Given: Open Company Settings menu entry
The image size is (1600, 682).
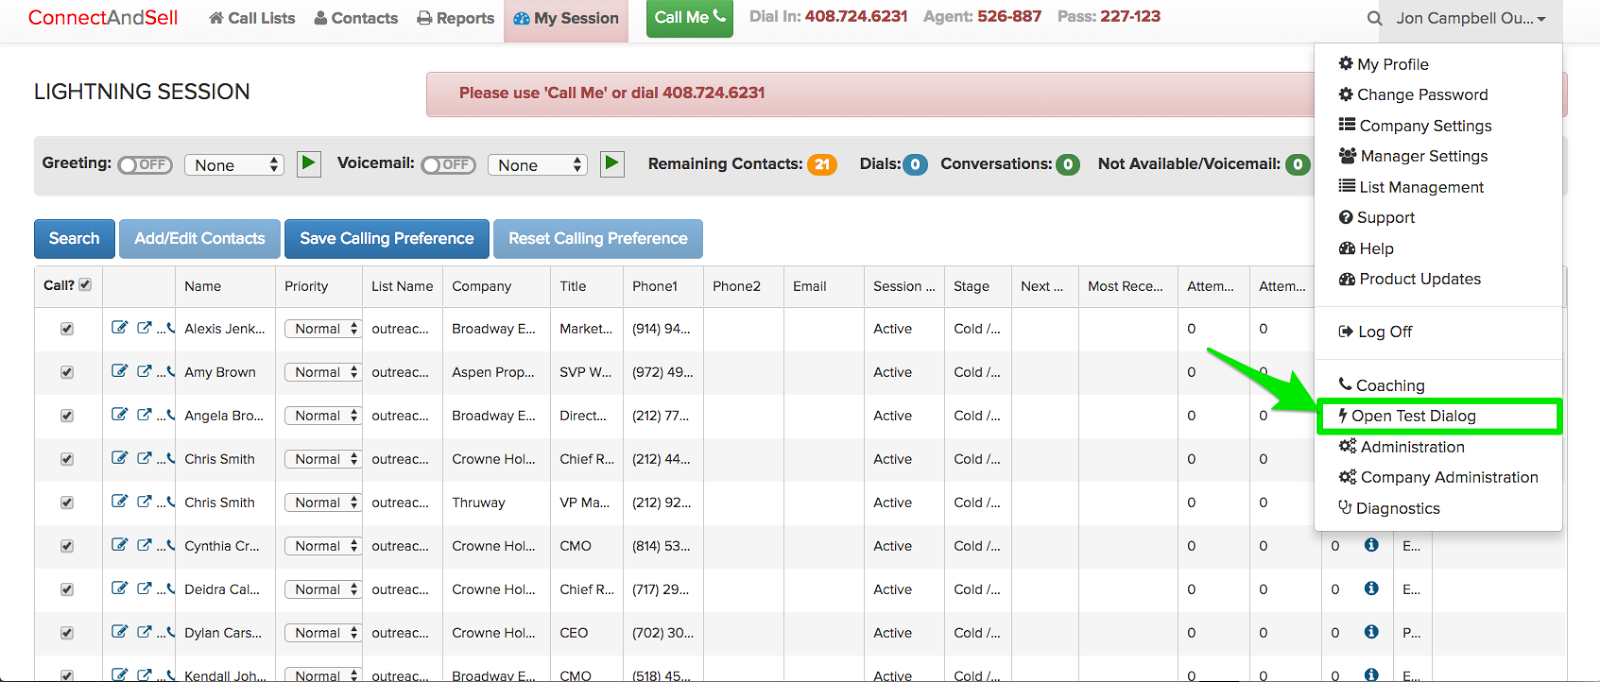Looking at the screenshot, I should (1415, 125).
